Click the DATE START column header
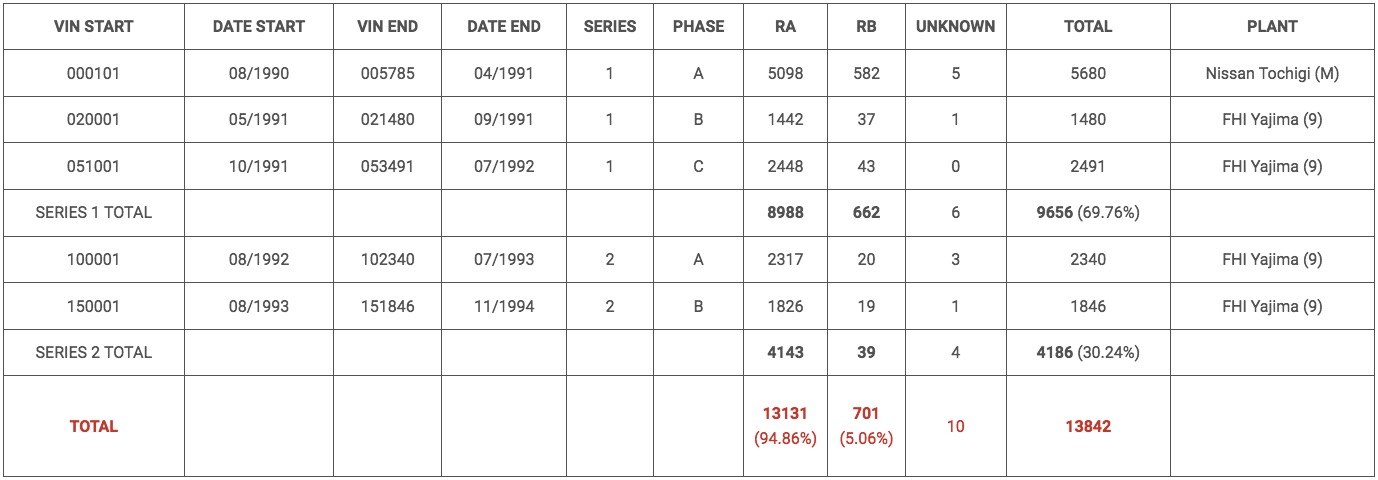Image resolution: width=1378 pixels, height=480 pixels. [x=259, y=26]
